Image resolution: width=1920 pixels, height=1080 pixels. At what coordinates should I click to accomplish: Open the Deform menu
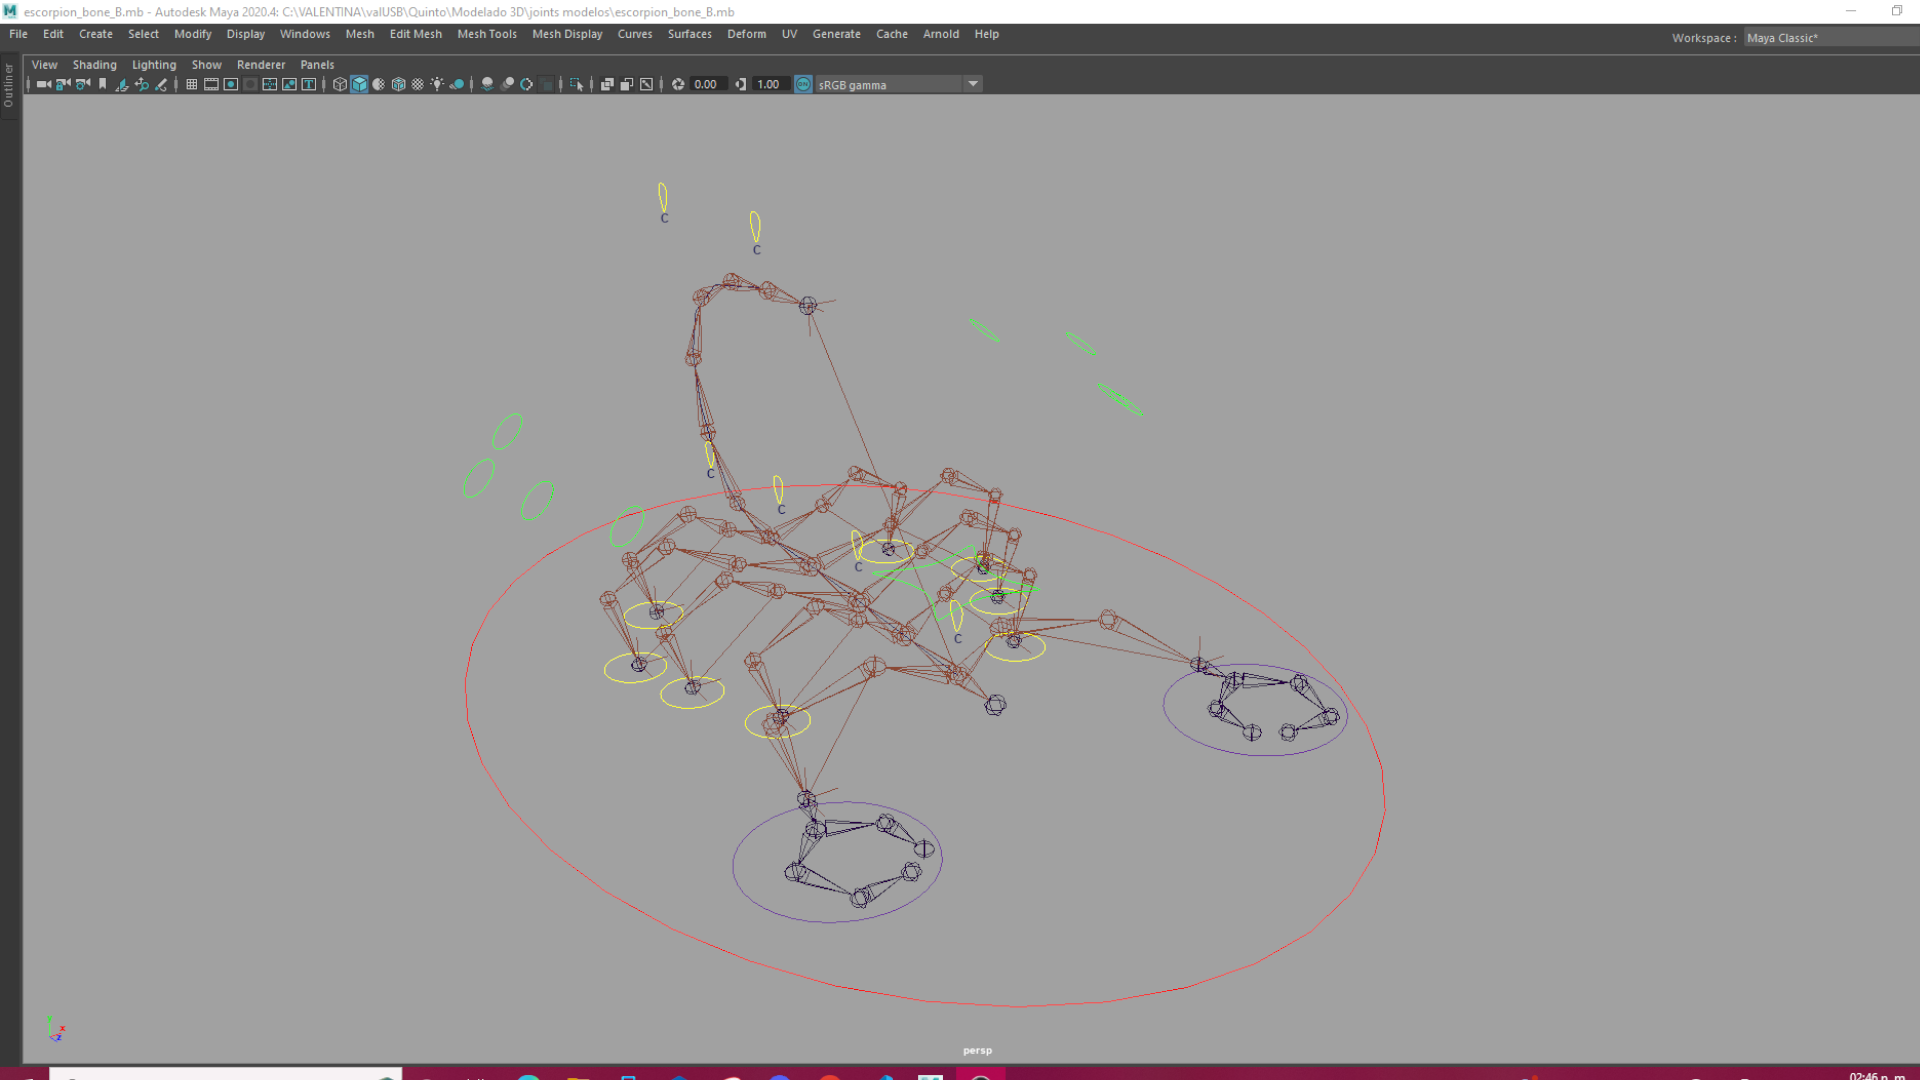tap(746, 34)
